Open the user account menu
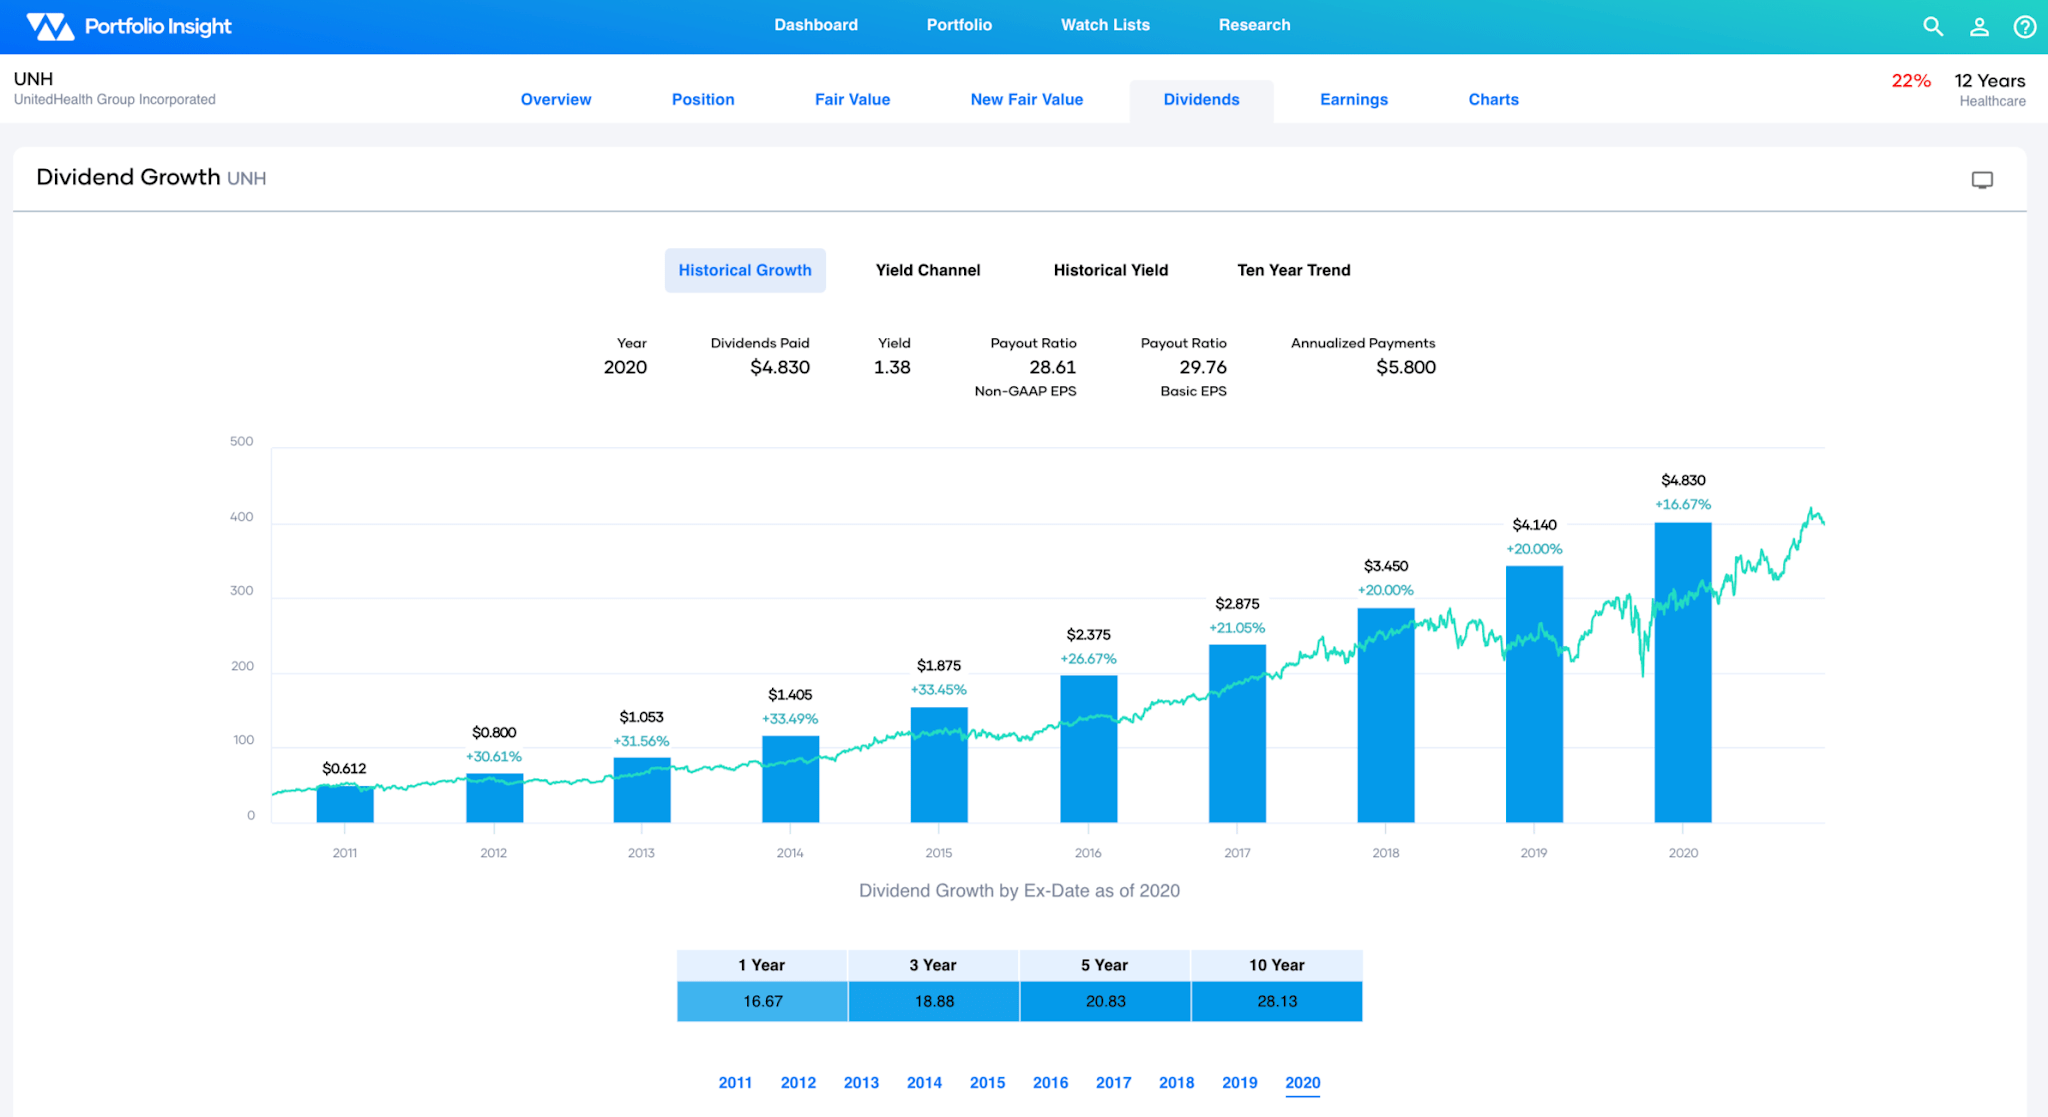2048x1117 pixels. pos(1979,26)
